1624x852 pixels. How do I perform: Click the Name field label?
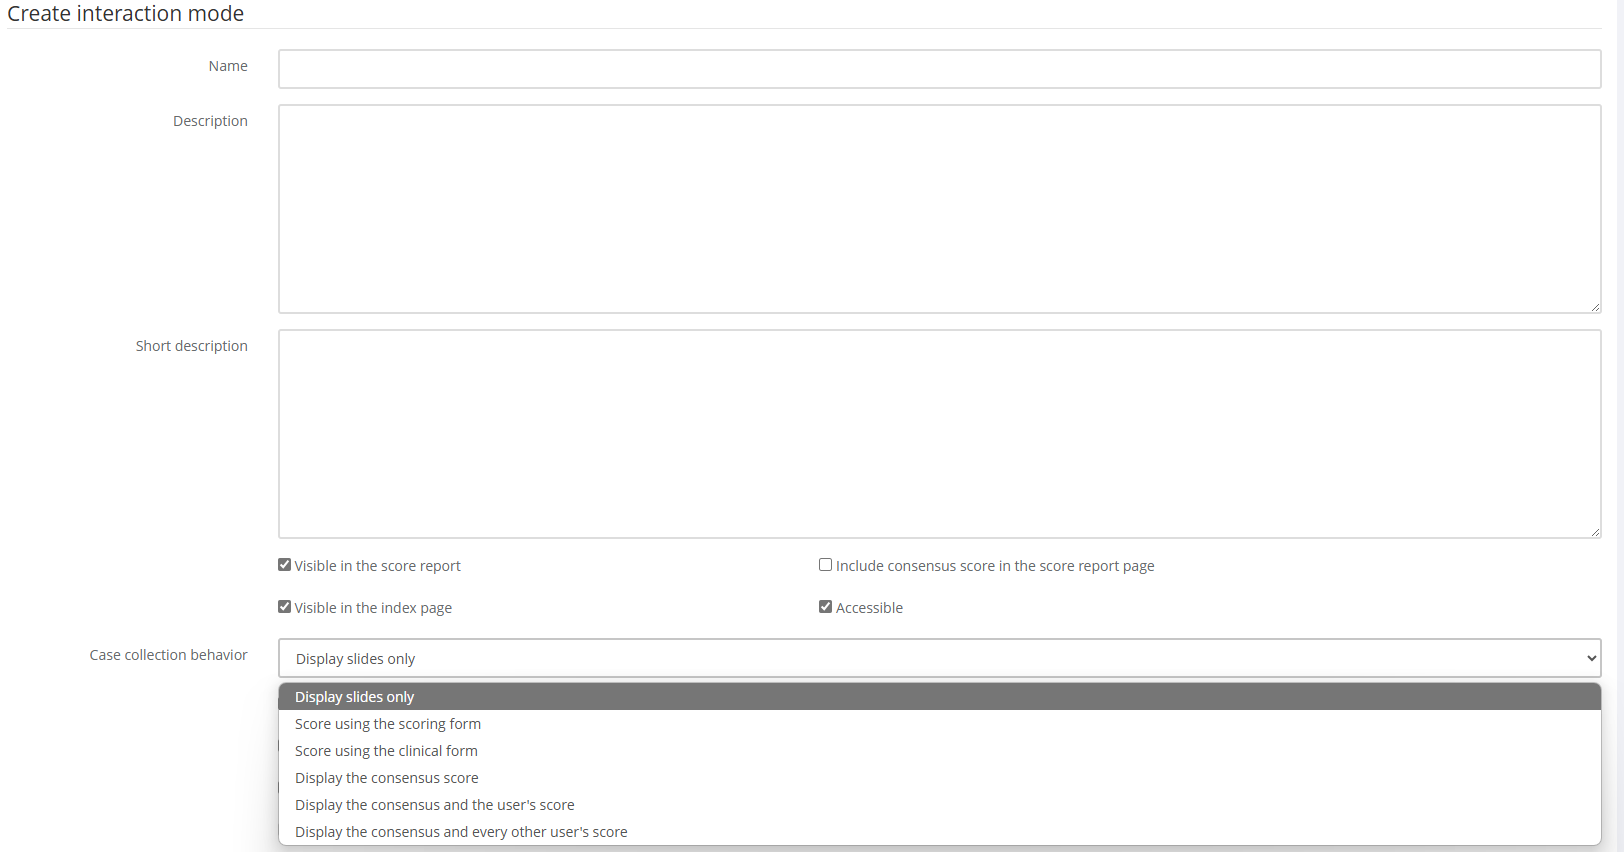point(228,66)
